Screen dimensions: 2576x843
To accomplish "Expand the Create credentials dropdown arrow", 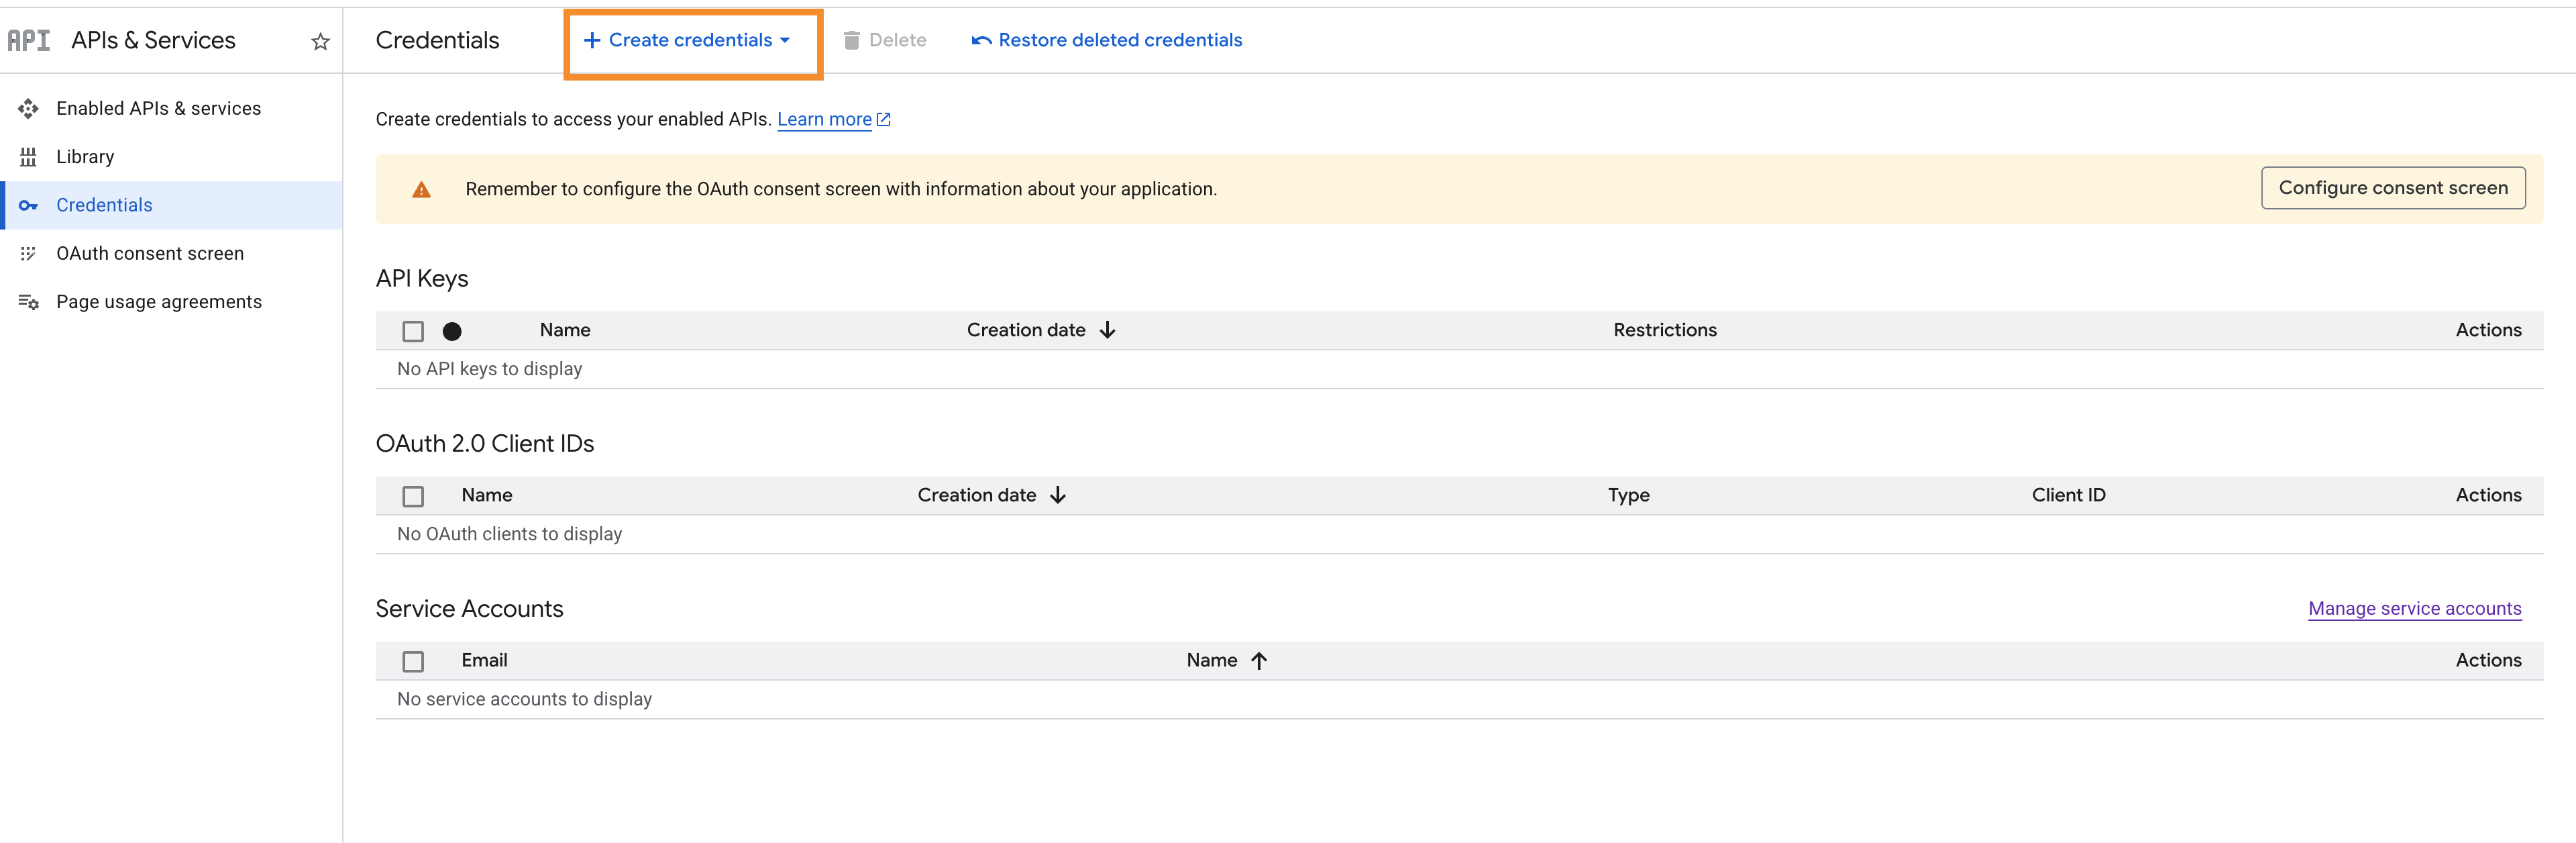I will click(x=785, y=40).
